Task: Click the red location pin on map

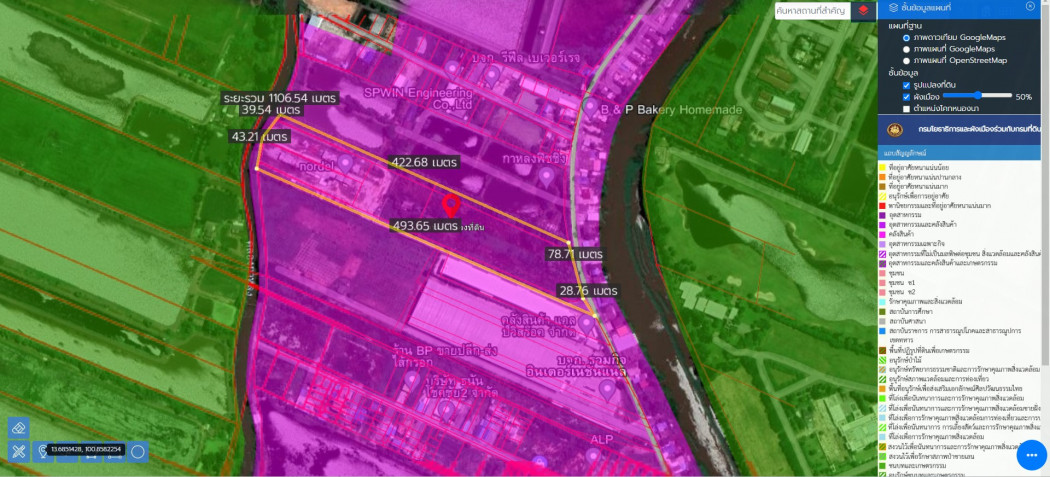Action: 451,206
